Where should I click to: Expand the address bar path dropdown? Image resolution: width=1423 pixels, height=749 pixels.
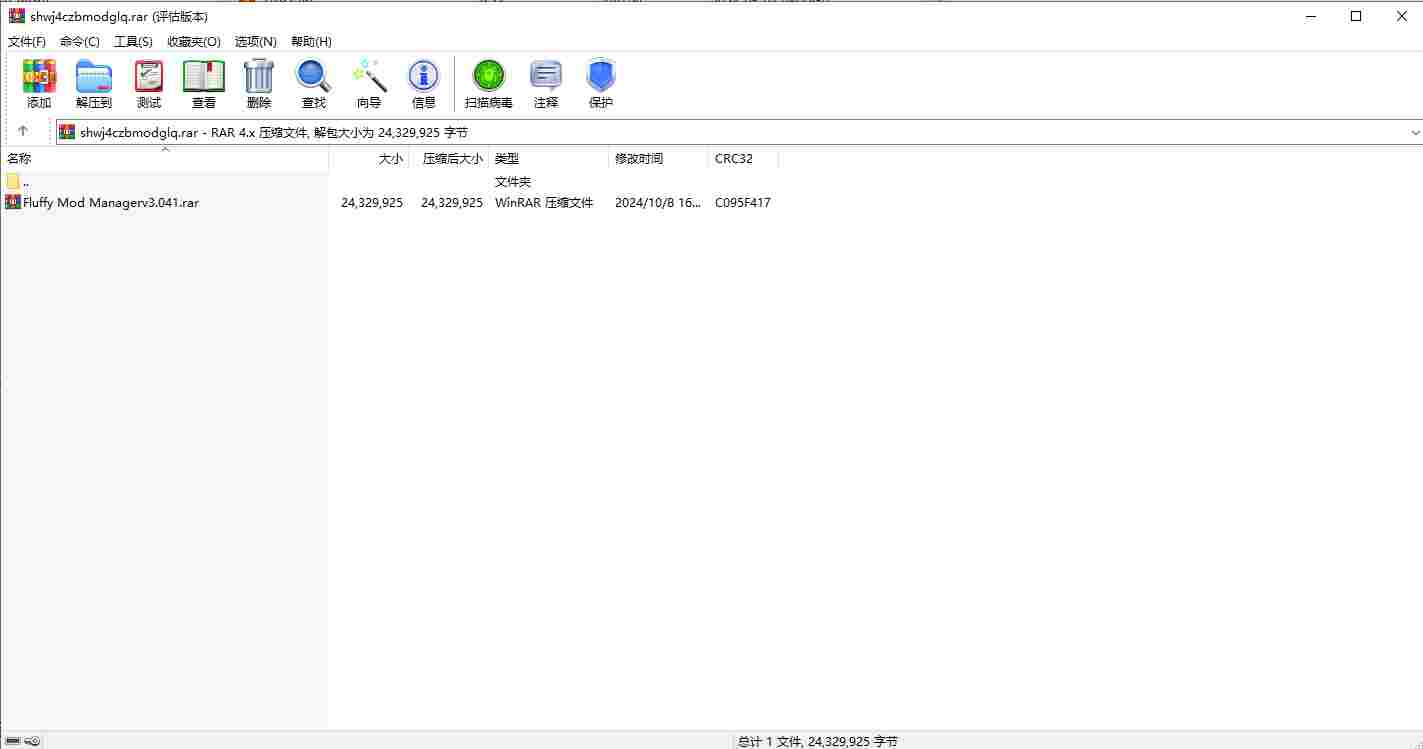(1415, 132)
